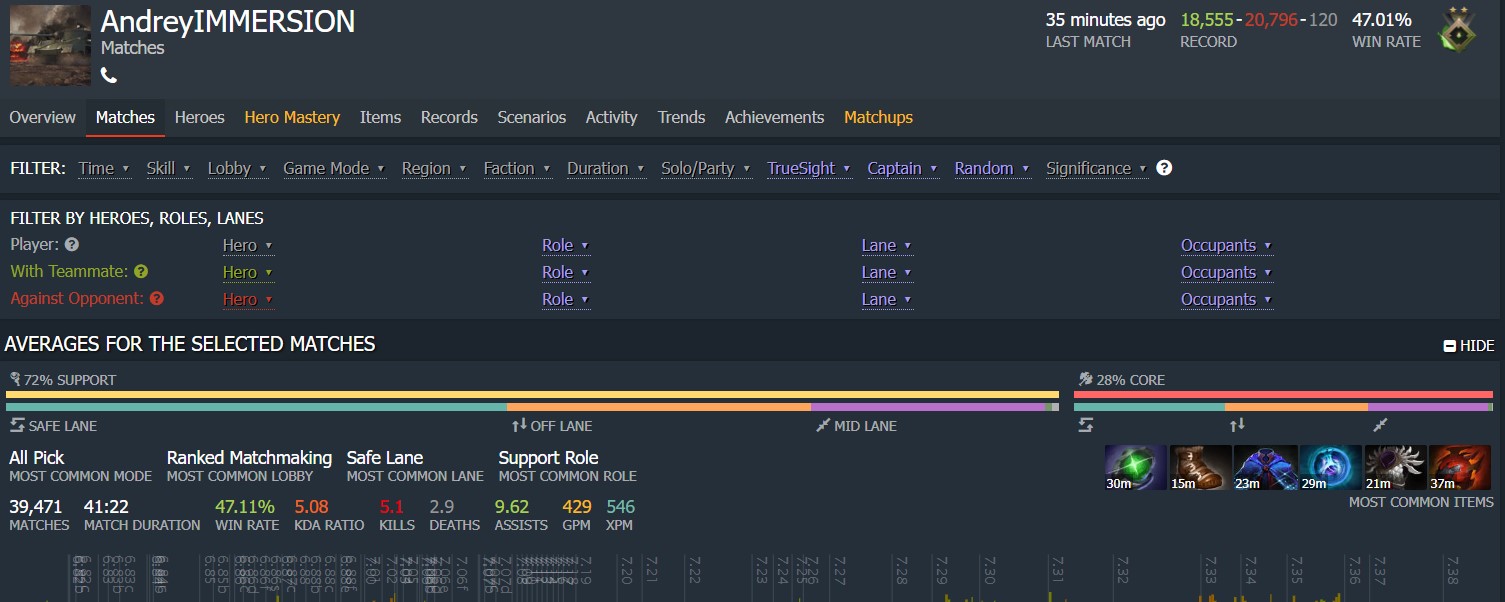Viewport: 1505px width, 602px height.
Task: Open the Matchups tab
Action: [878, 117]
